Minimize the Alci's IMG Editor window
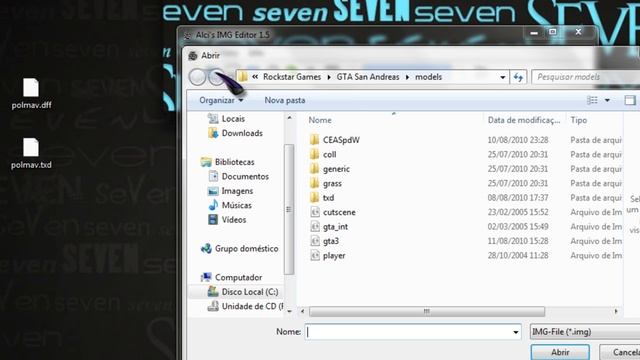Screen dimensions: 640x360 534,32
